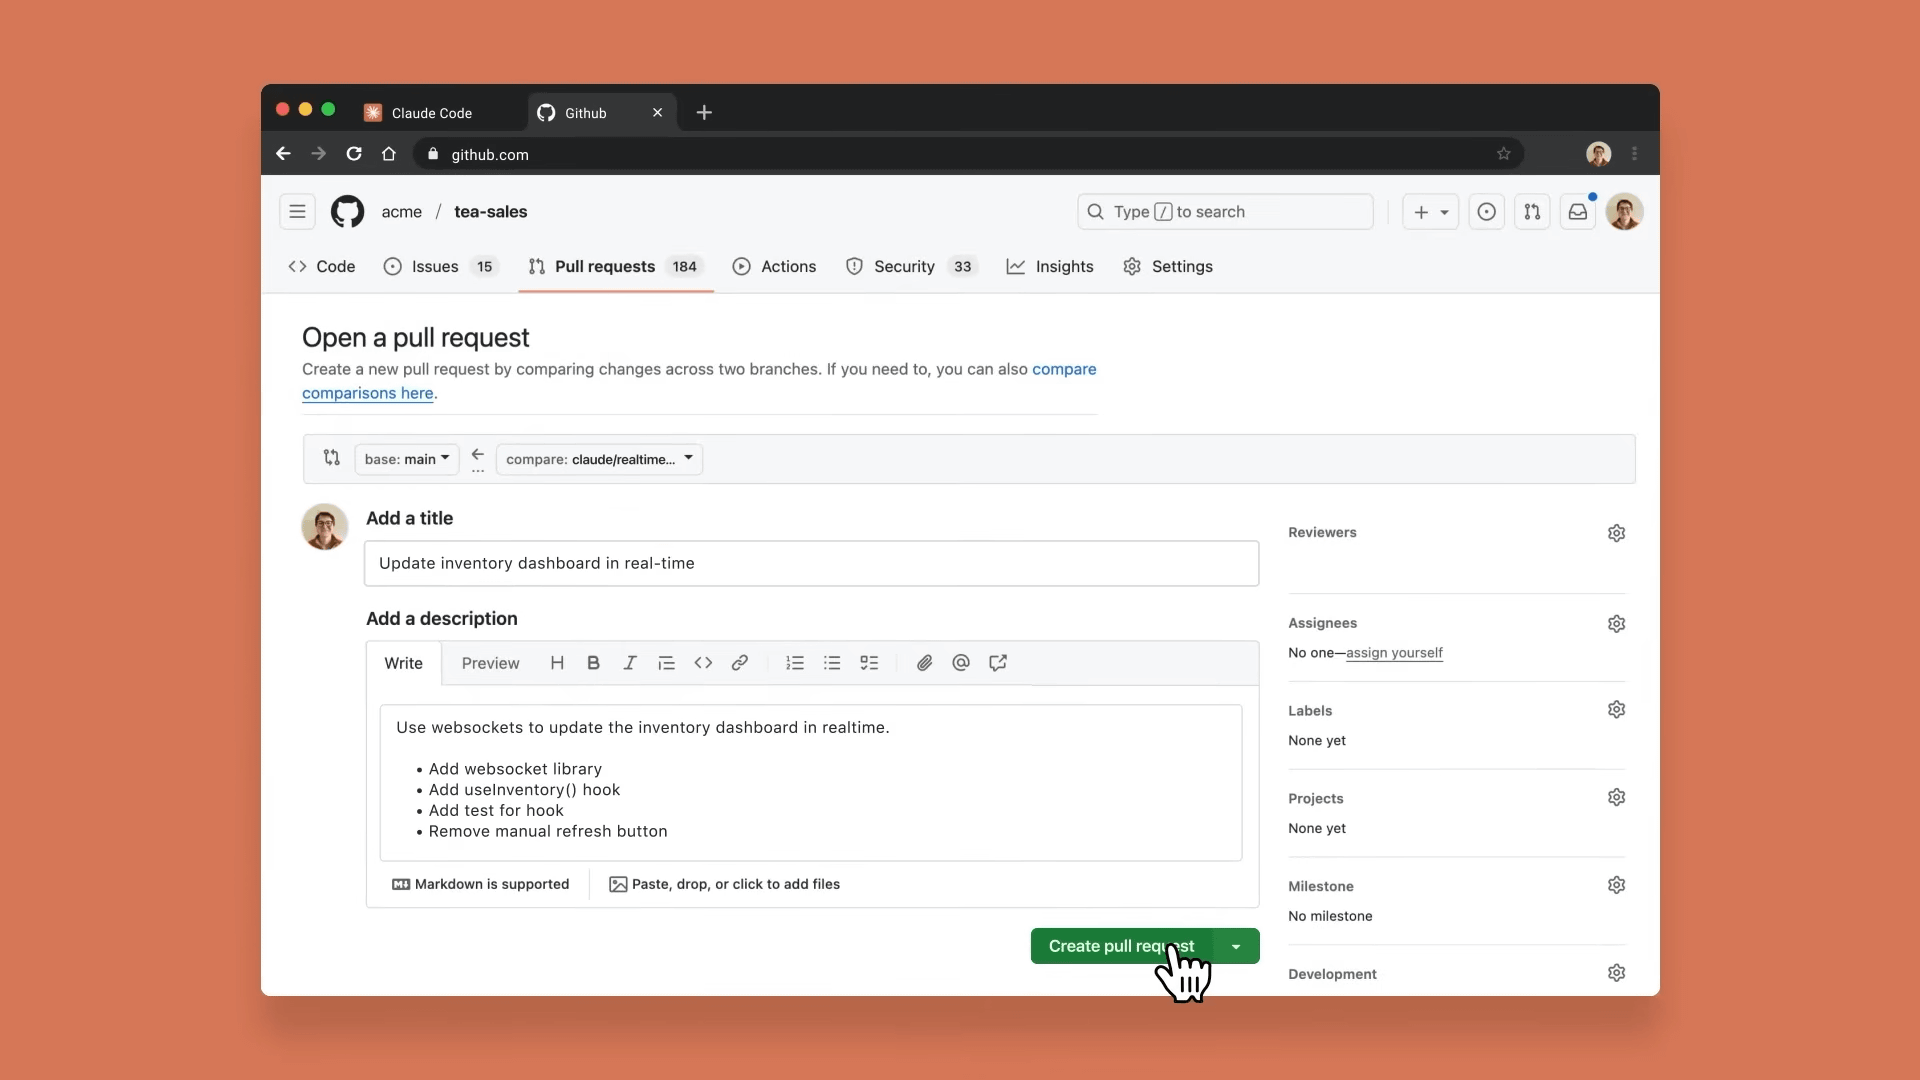
Task: Open the notifications inbox icon
Action: tap(1577, 212)
